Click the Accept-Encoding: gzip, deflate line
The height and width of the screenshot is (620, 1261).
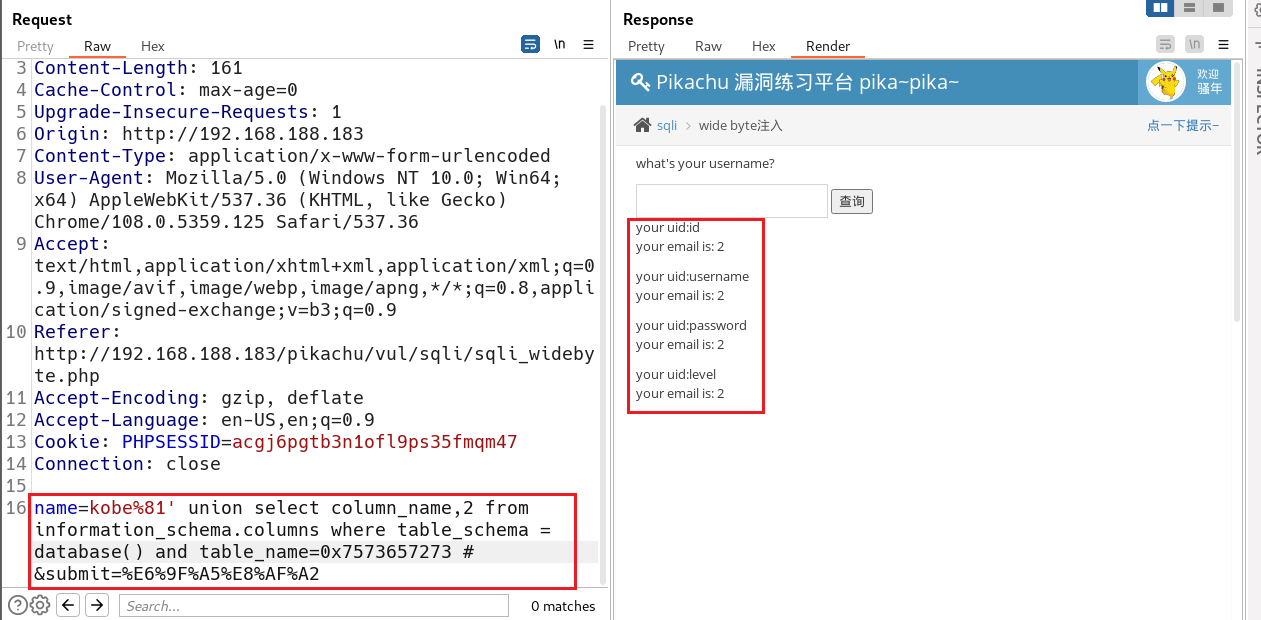199,398
